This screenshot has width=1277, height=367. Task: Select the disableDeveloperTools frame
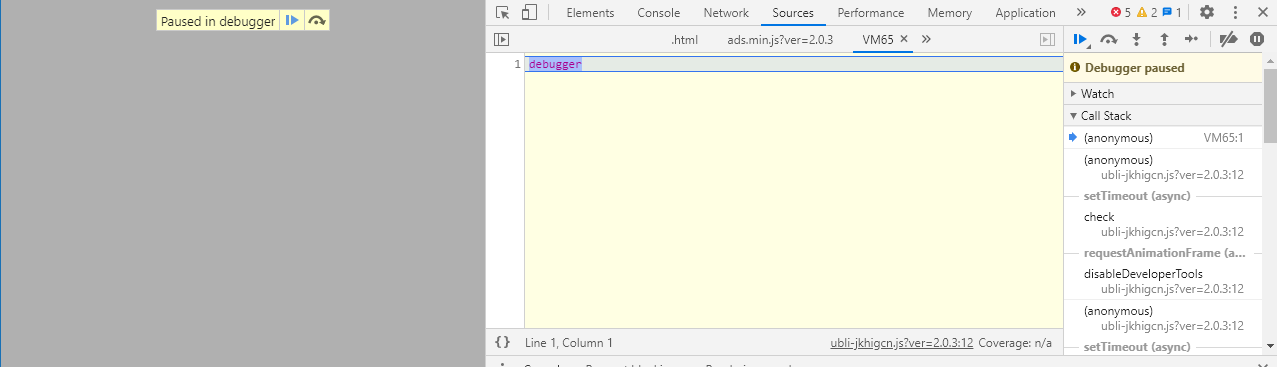click(1164, 281)
